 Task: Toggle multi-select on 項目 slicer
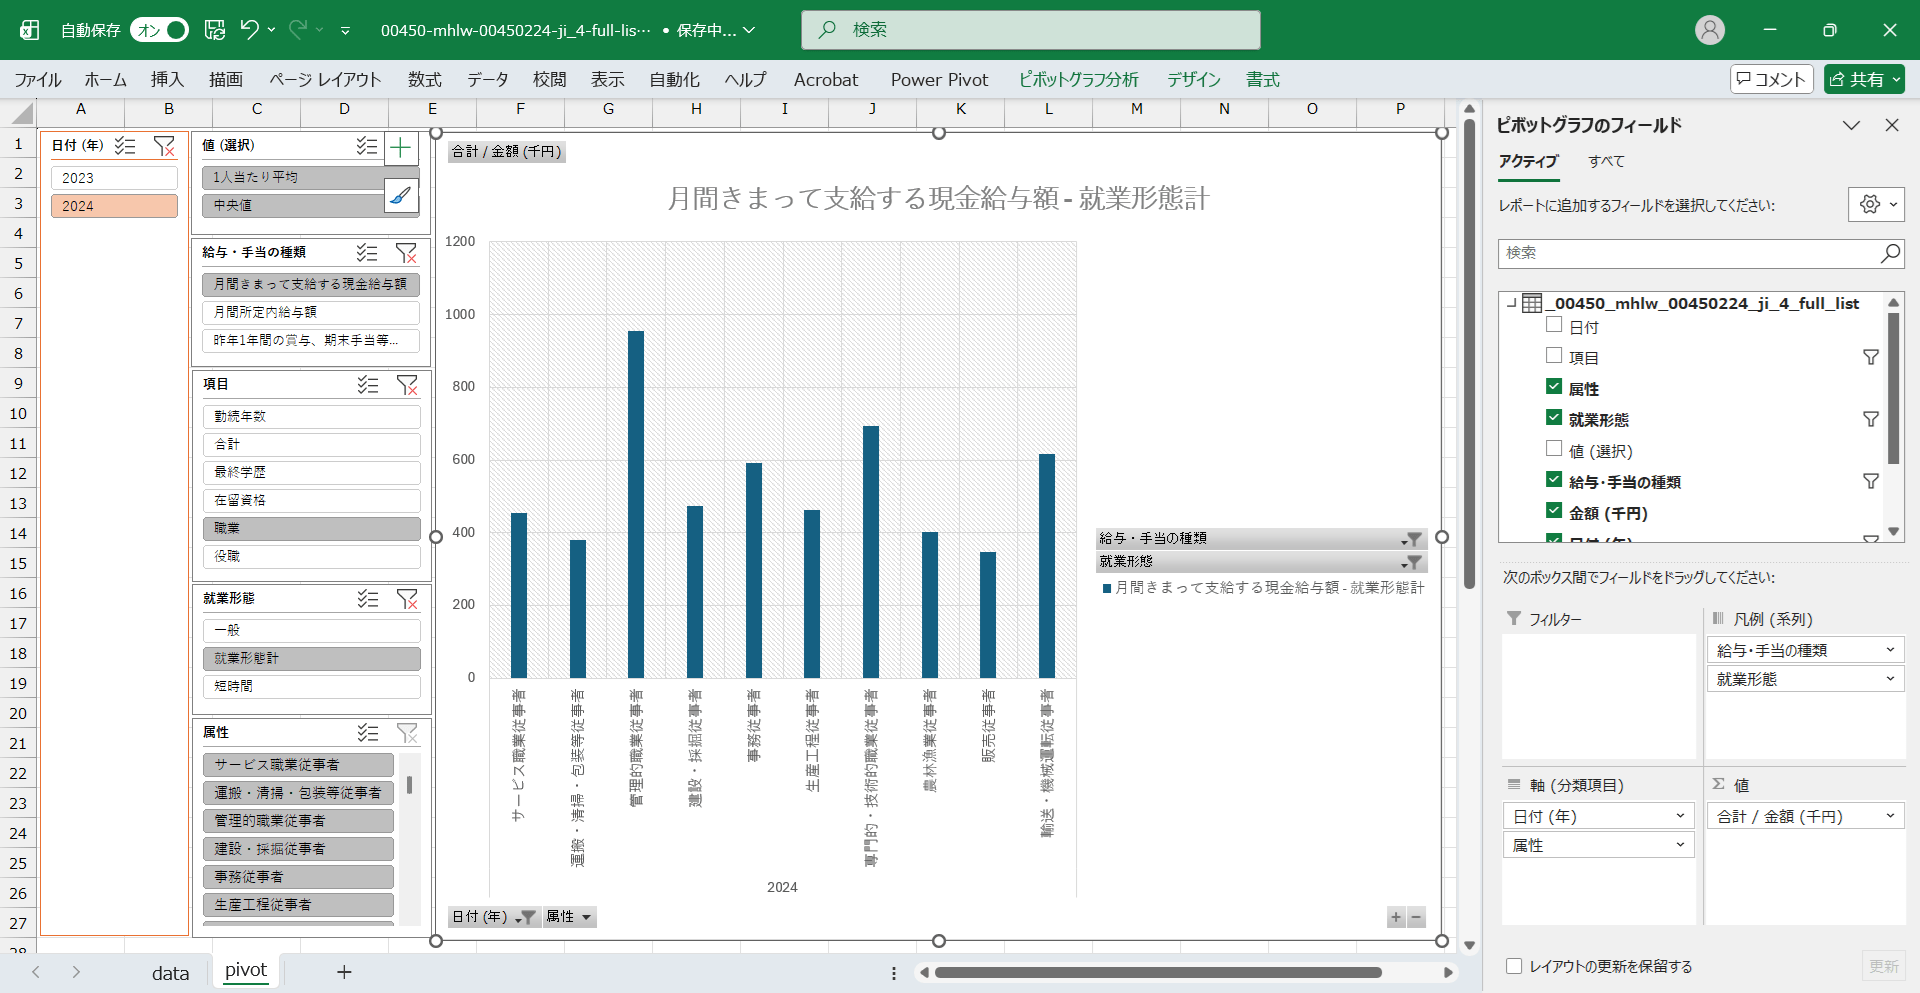[368, 385]
